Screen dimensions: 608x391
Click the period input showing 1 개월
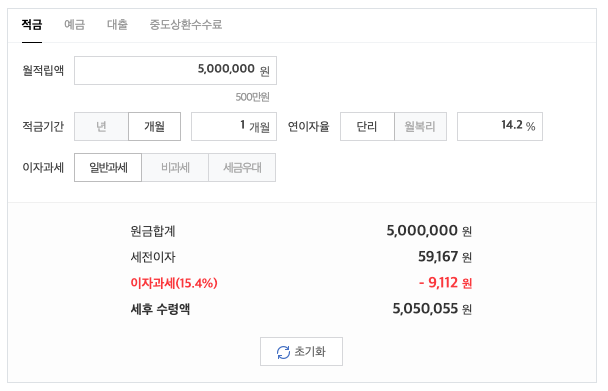[x=234, y=126]
